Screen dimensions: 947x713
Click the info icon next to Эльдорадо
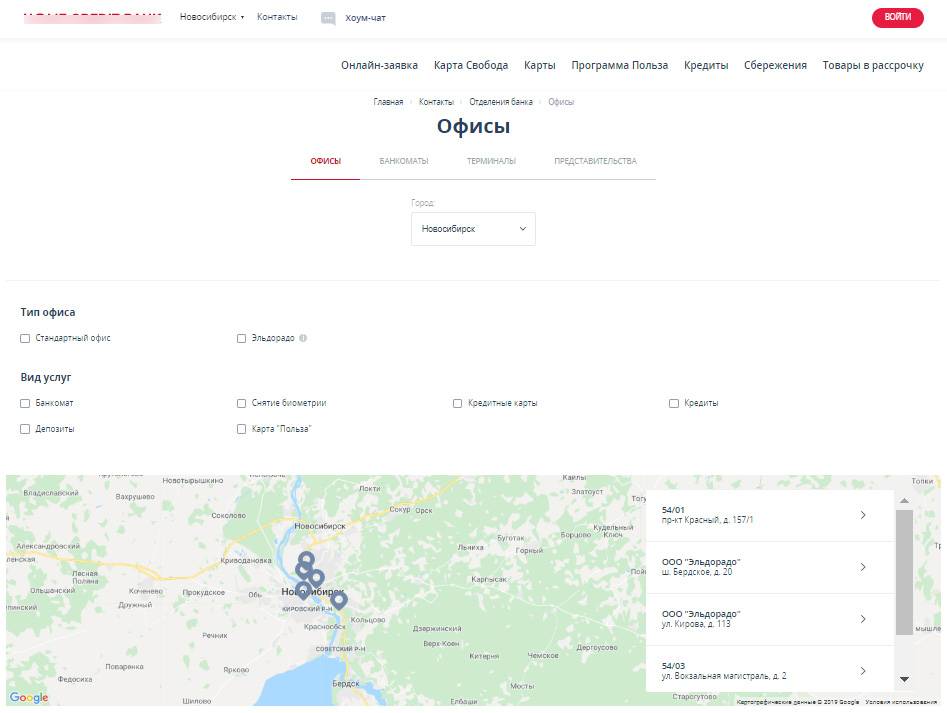tap(303, 338)
